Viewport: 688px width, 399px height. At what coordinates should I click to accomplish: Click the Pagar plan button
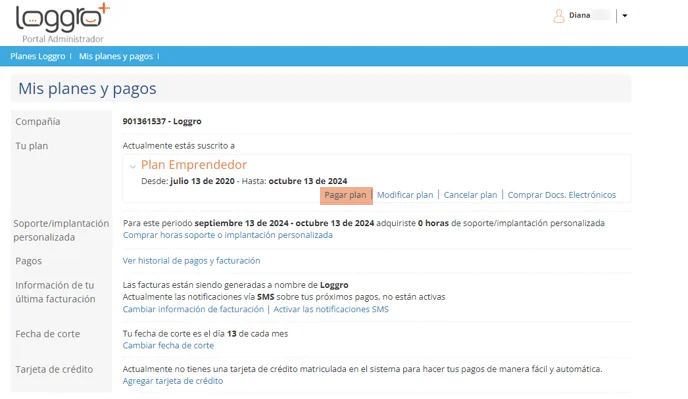tap(346, 195)
